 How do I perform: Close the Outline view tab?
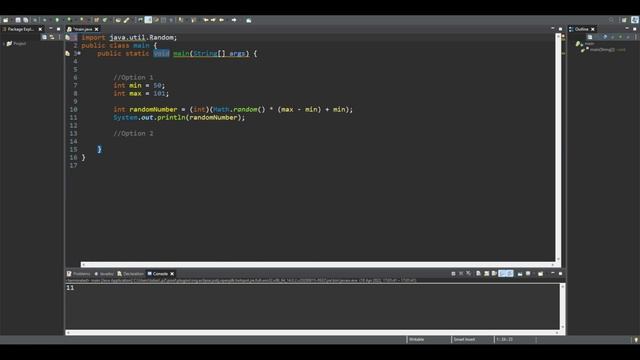(593, 29)
